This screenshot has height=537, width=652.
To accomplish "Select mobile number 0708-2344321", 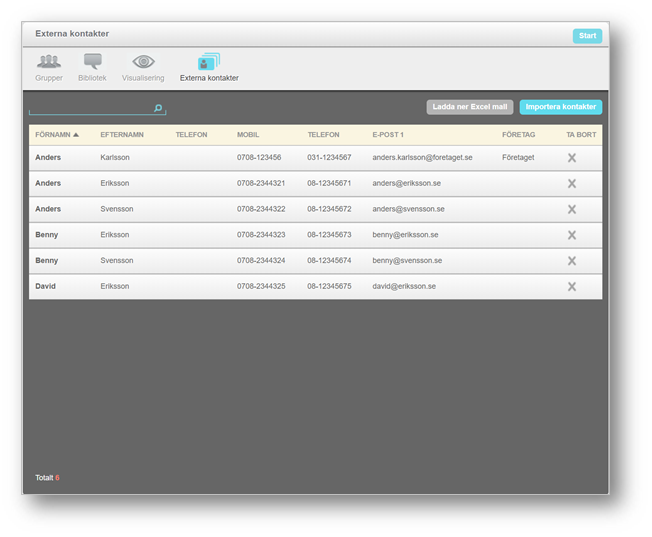I will pyautogui.click(x=261, y=183).
